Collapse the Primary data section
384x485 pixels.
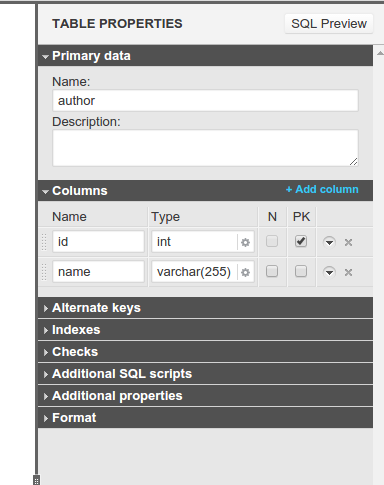click(205, 56)
